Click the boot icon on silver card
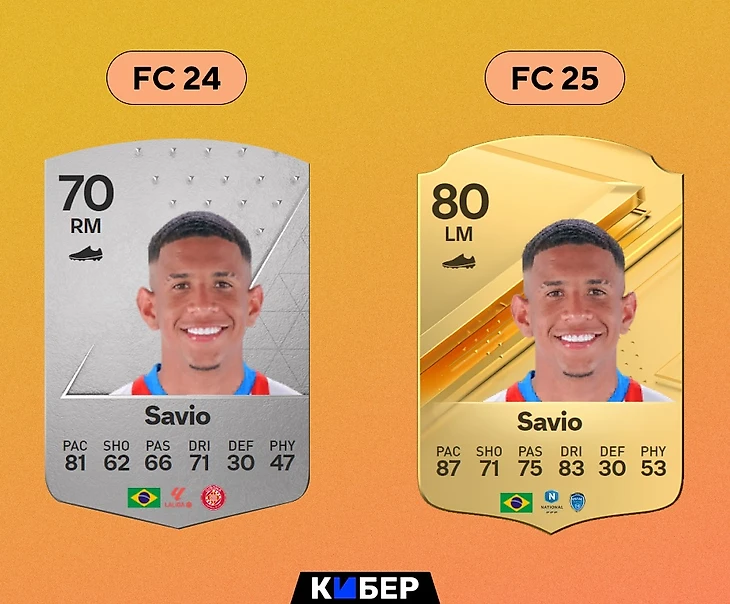 (x=86, y=254)
